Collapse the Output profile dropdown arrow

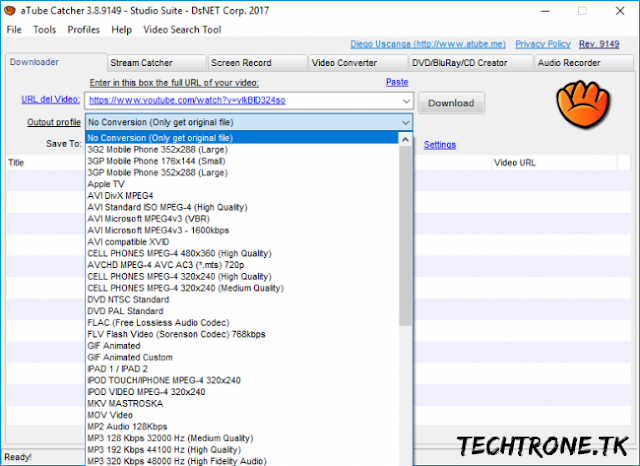coord(405,122)
